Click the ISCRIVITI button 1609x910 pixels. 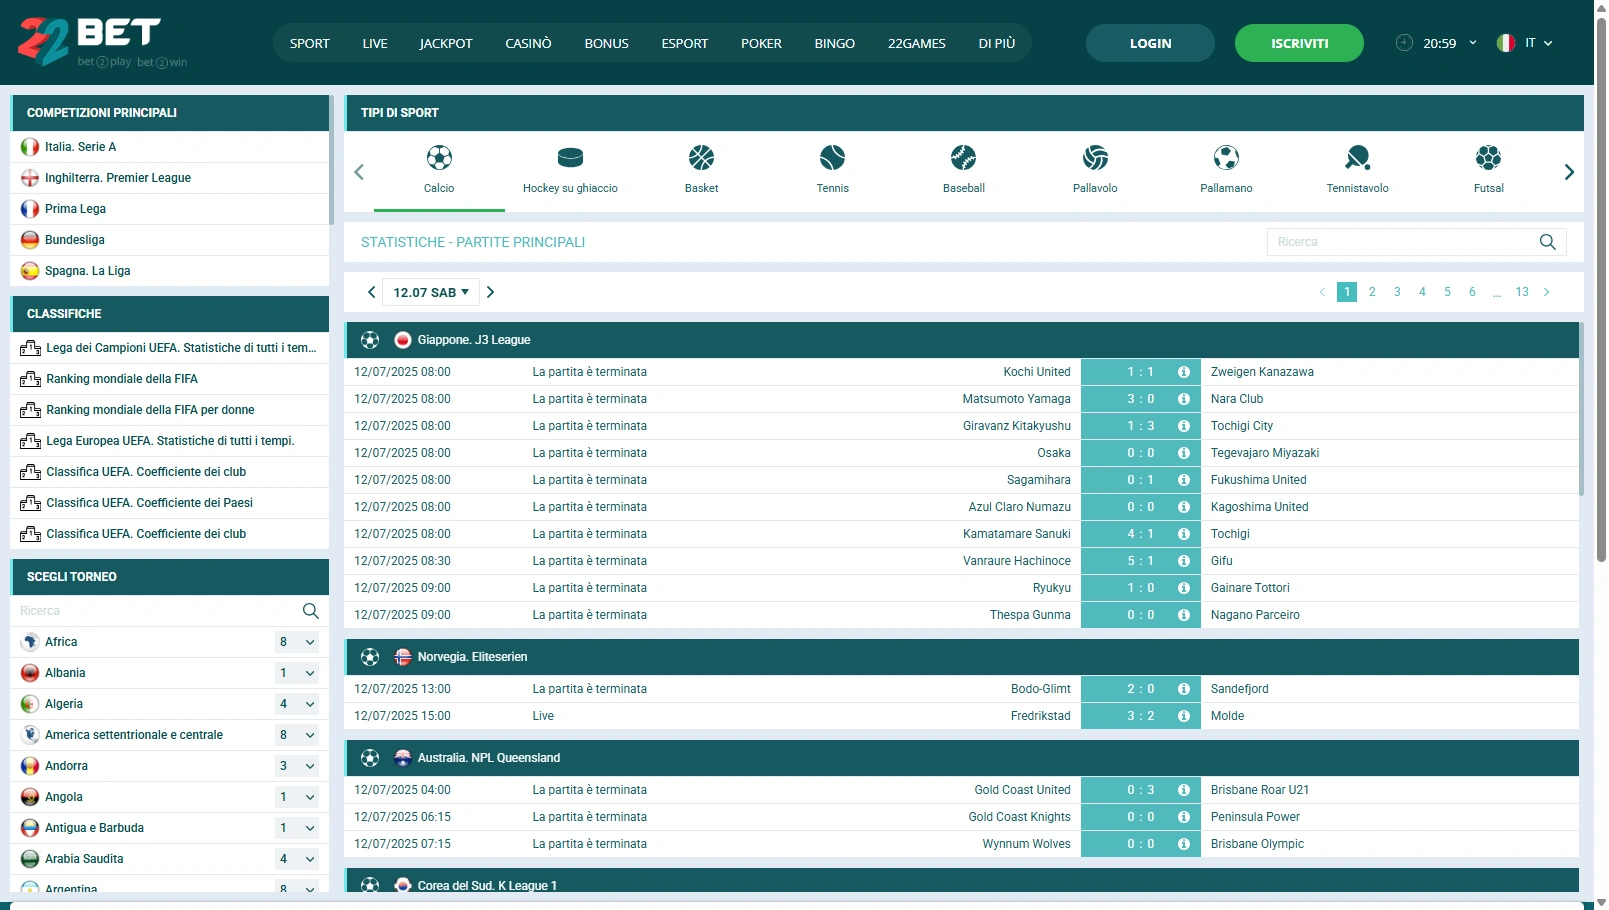tap(1299, 43)
